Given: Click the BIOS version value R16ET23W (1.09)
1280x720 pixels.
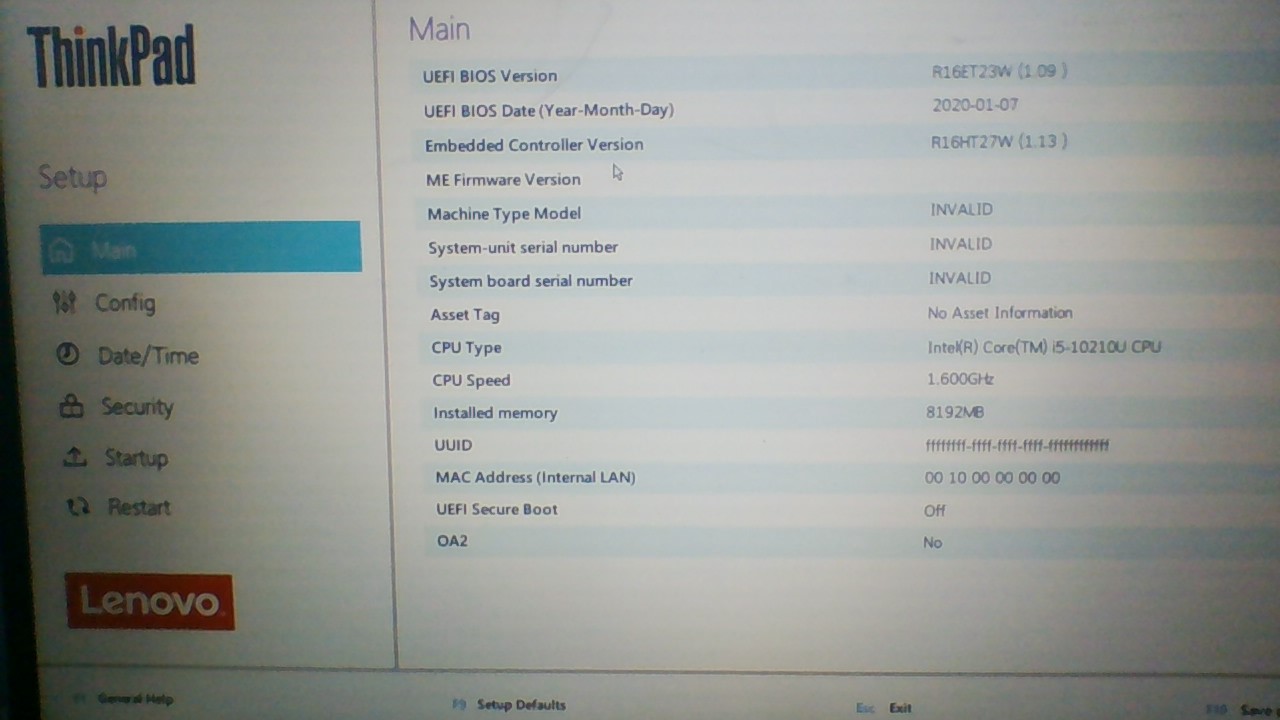Looking at the screenshot, I should tap(999, 71).
